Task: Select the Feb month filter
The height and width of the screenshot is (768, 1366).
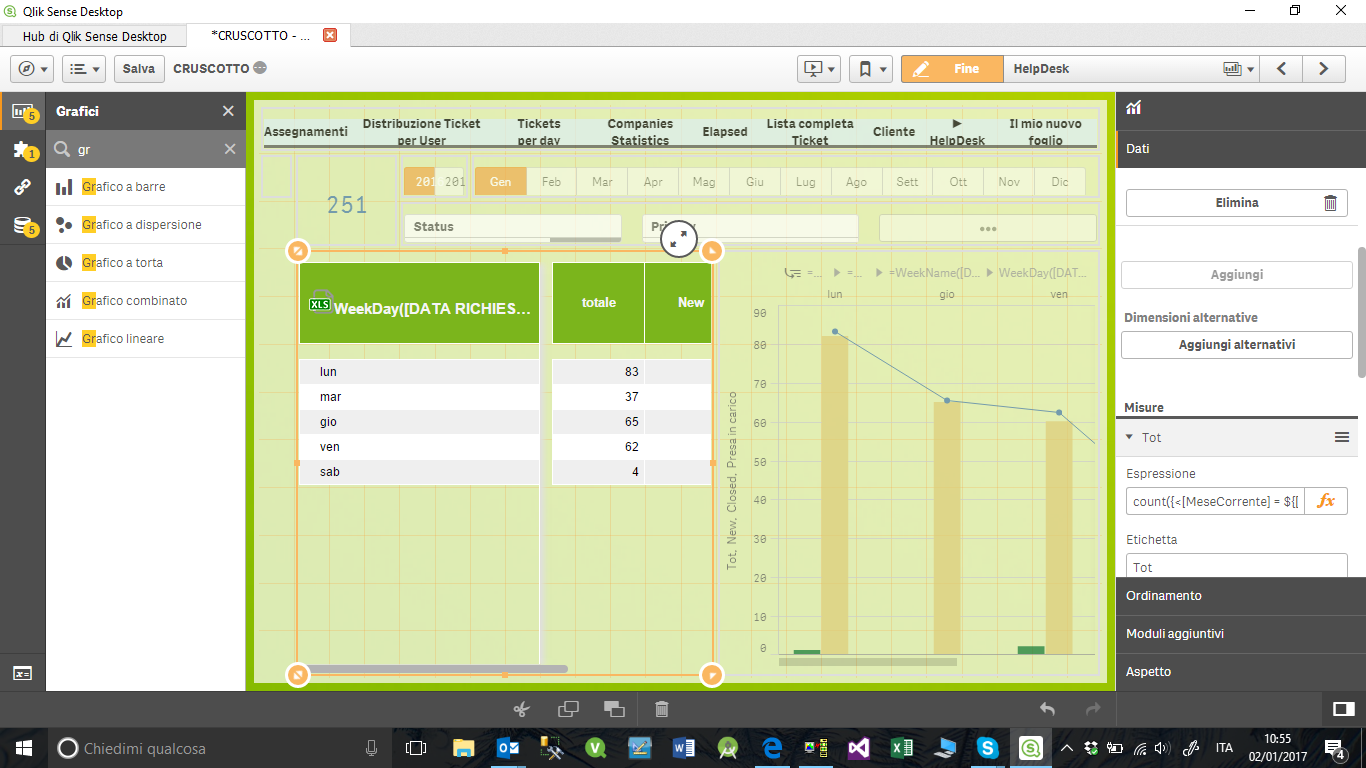Action: (551, 182)
